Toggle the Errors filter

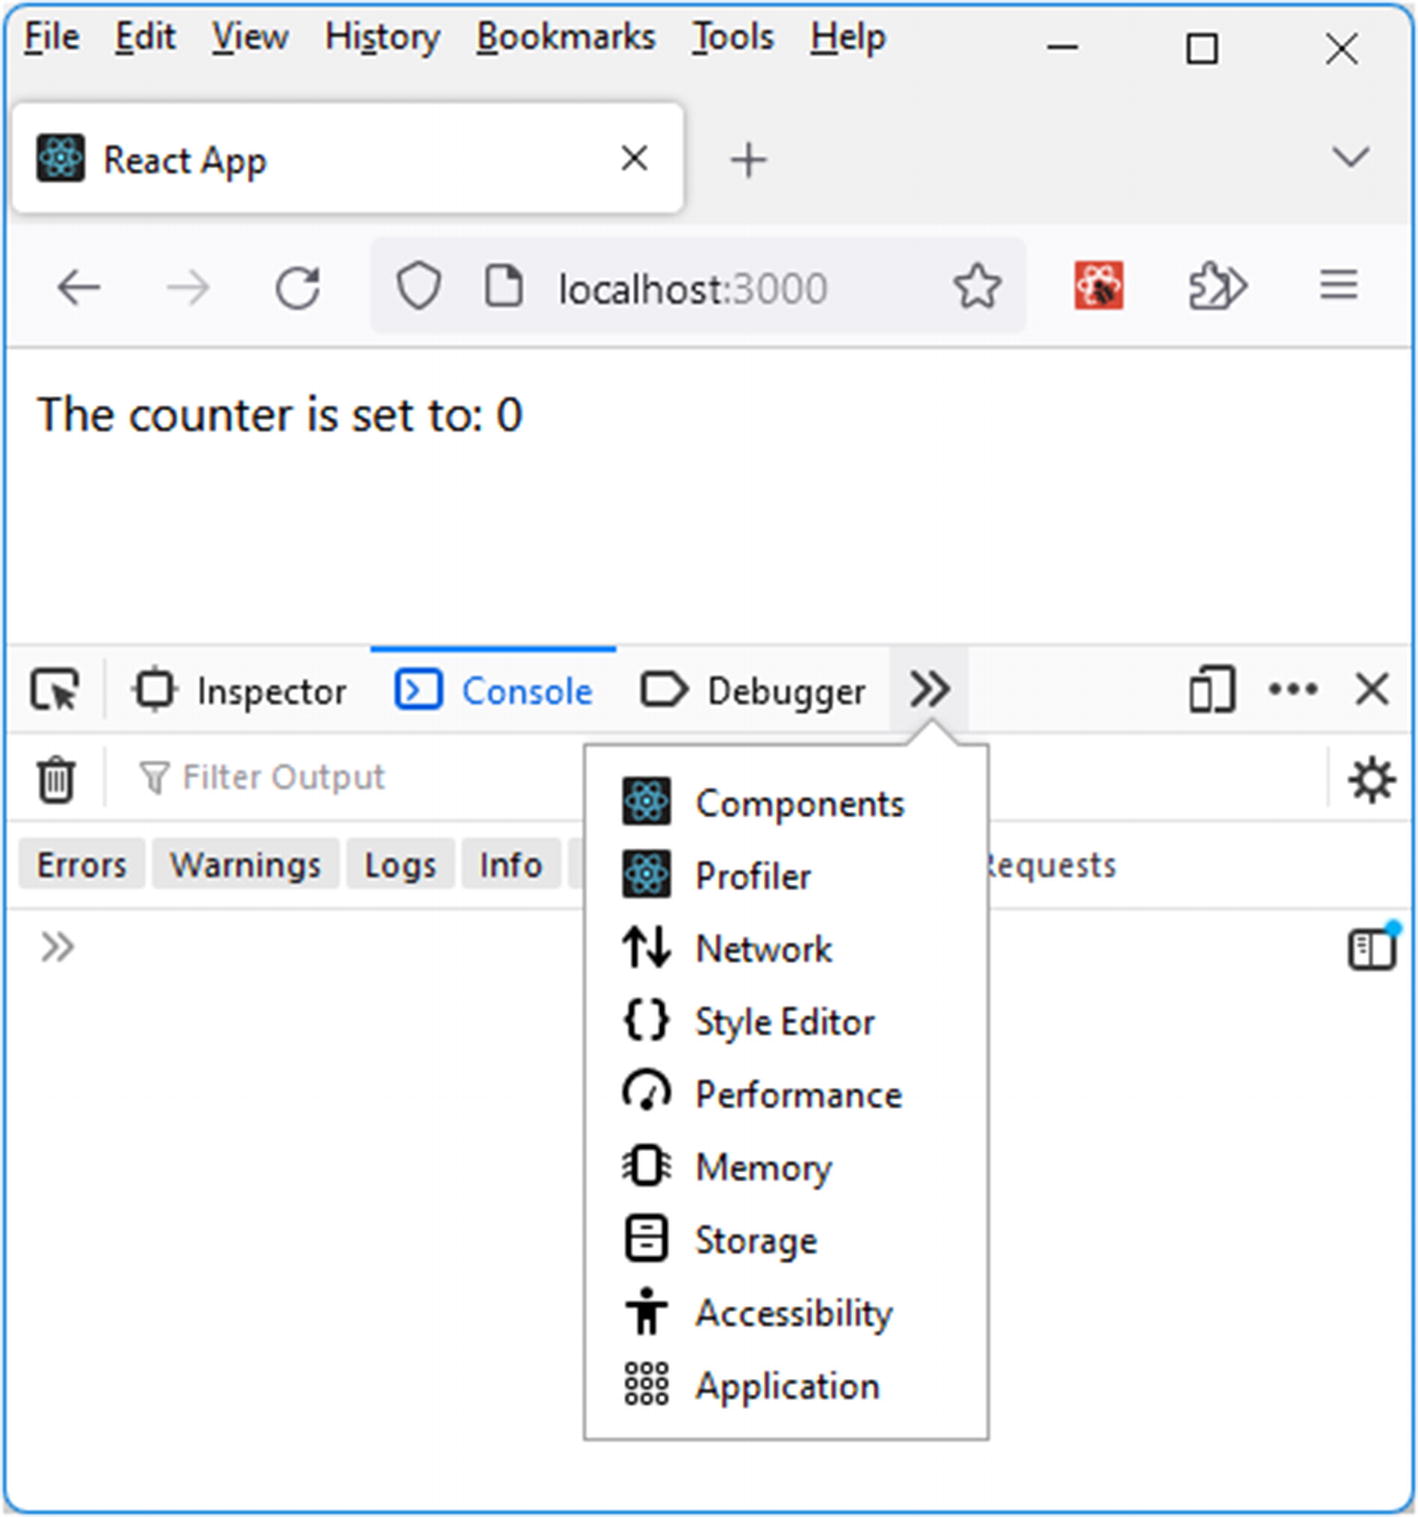(x=82, y=865)
